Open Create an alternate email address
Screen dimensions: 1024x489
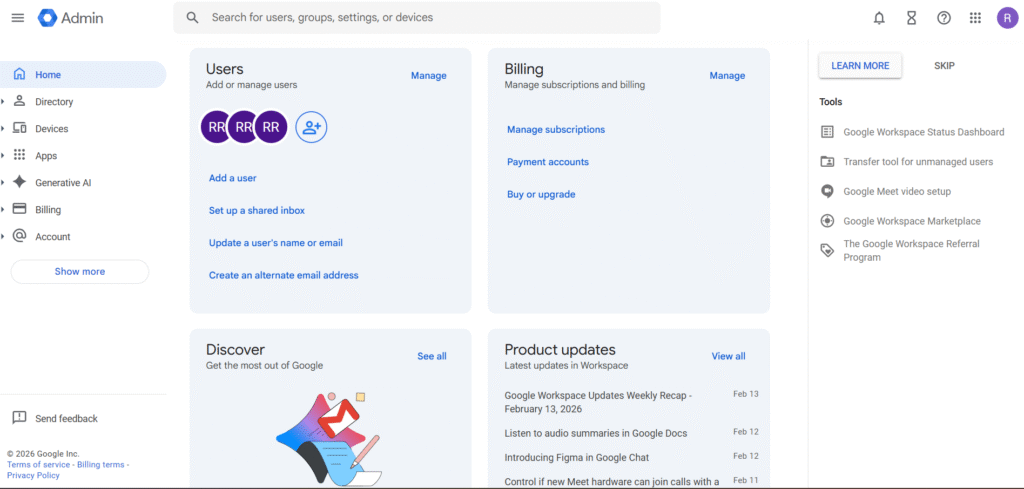point(283,276)
